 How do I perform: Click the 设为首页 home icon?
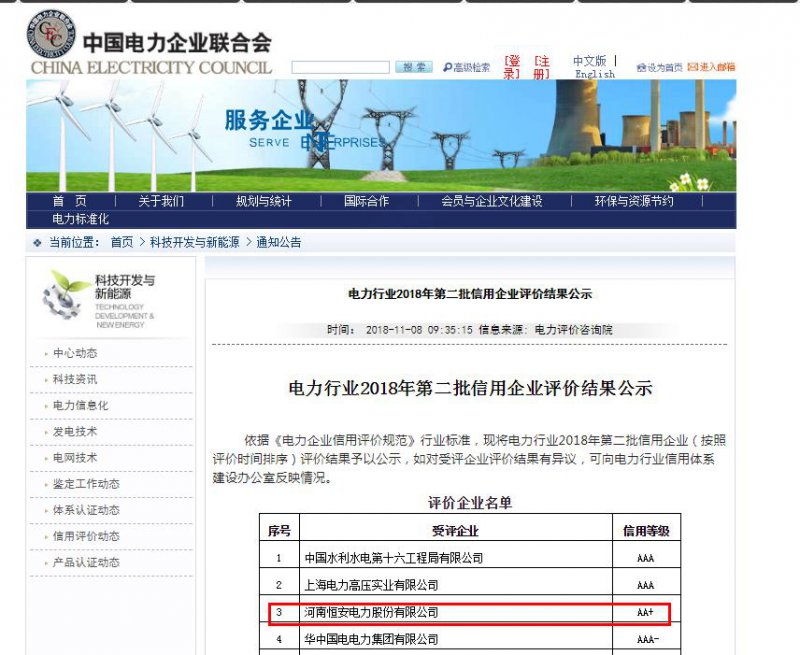tap(641, 67)
